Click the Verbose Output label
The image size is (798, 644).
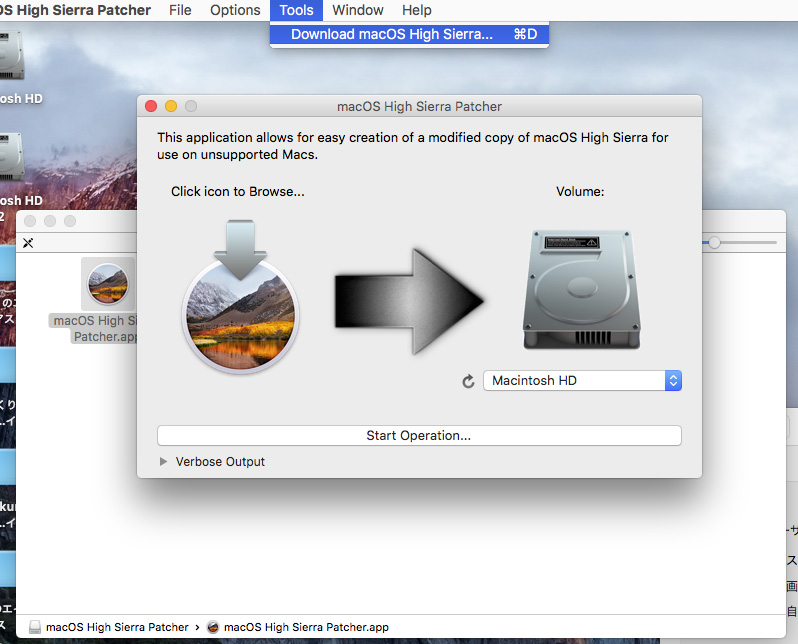coord(220,462)
